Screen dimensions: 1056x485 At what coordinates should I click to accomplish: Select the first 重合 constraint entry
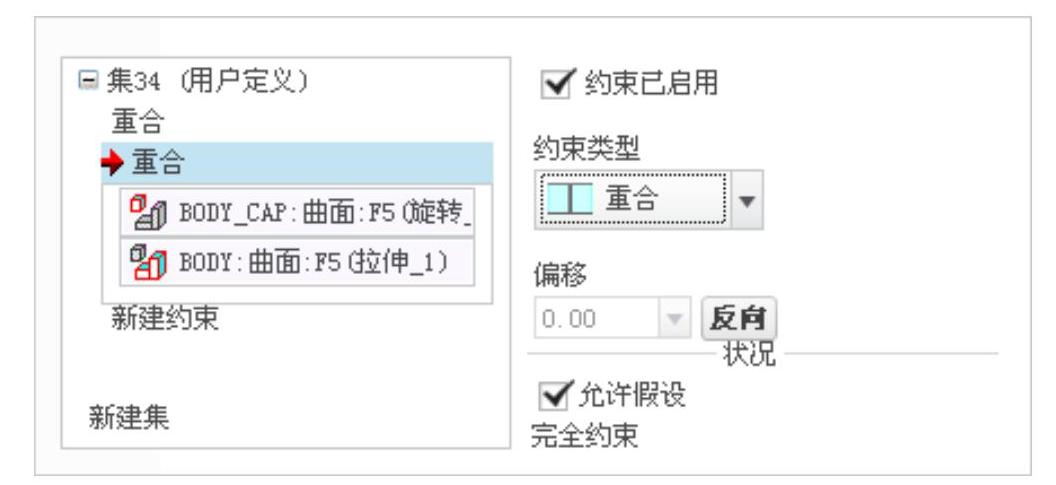(138, 123)
